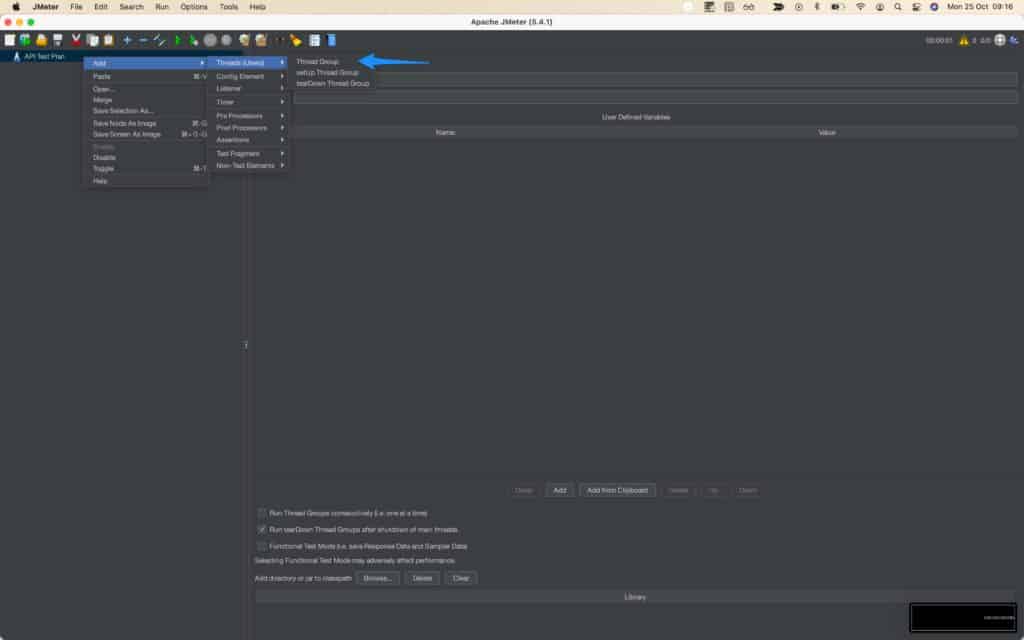Click the Comments input field
The image size is (1024, 640).
coord(655,97)
